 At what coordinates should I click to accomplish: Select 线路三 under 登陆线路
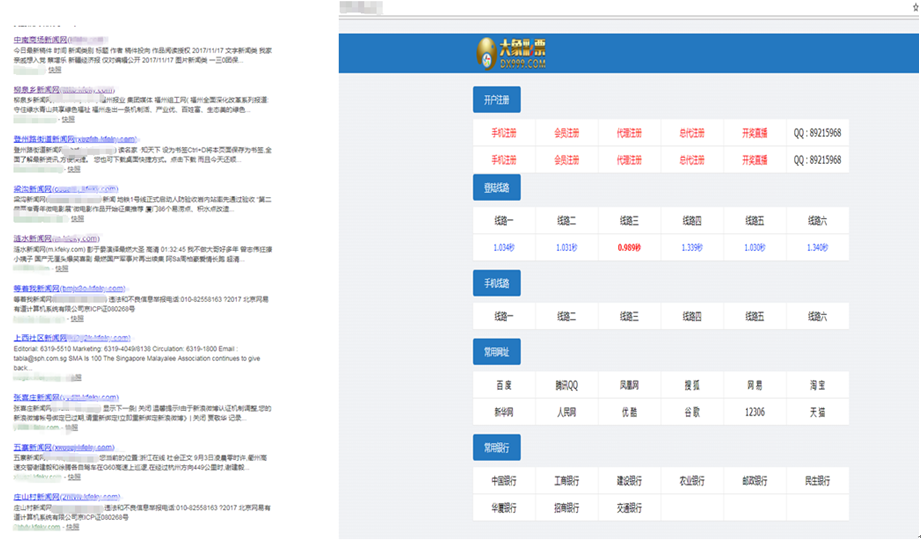pos(629,221)
